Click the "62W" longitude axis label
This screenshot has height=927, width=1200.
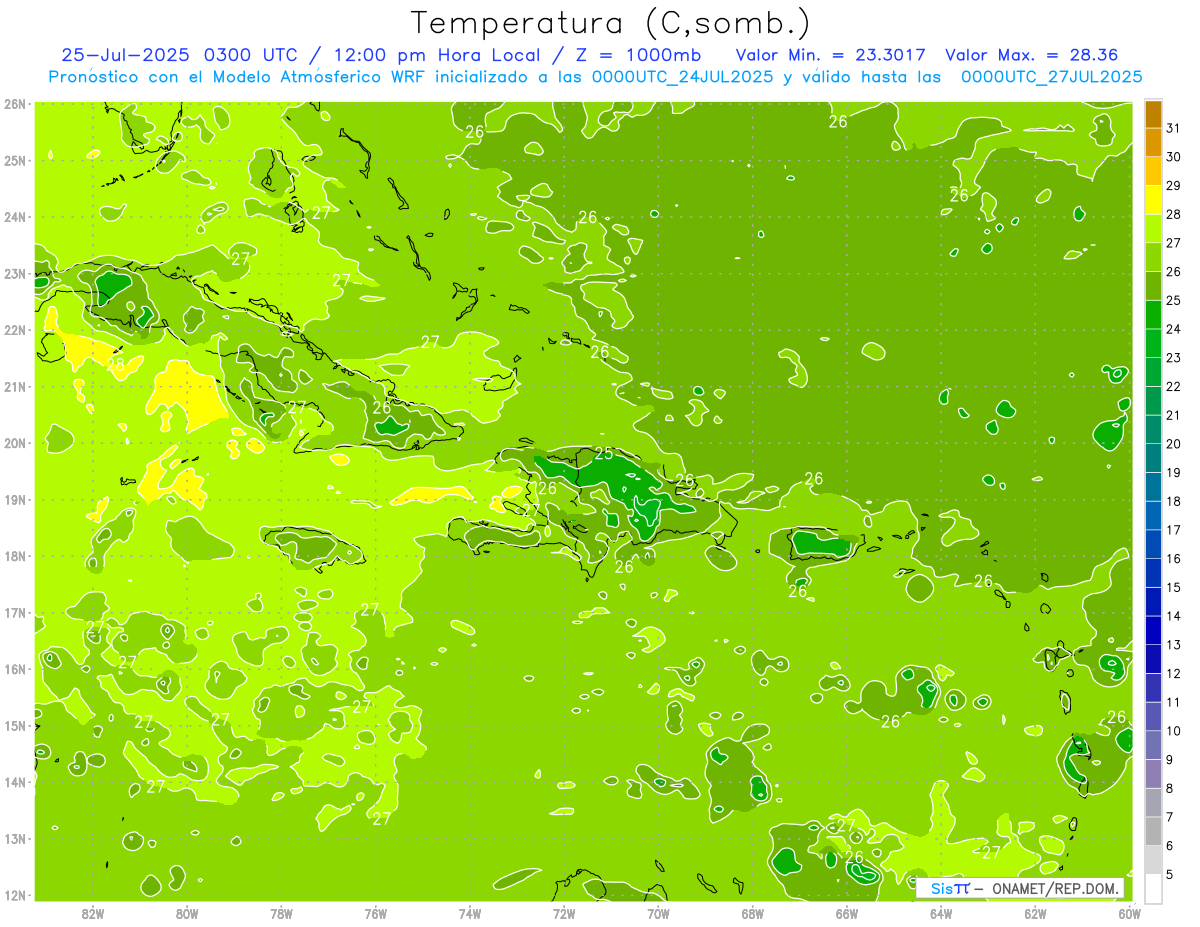point(1035,913)
